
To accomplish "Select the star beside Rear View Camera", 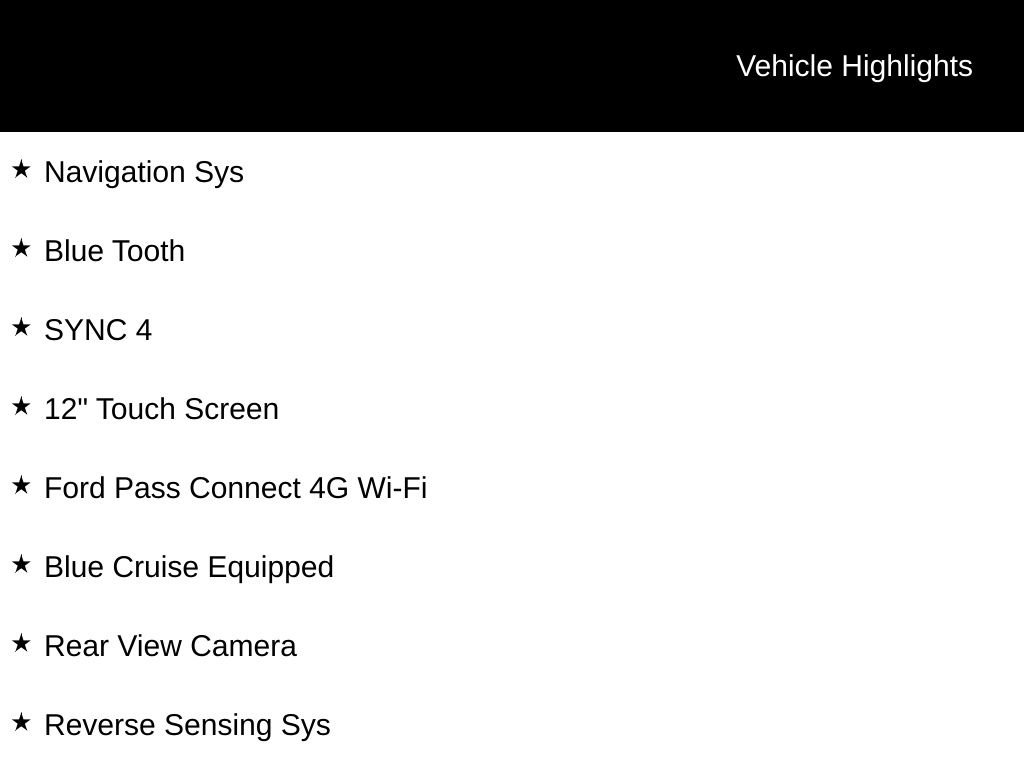I will coord(21,643).
